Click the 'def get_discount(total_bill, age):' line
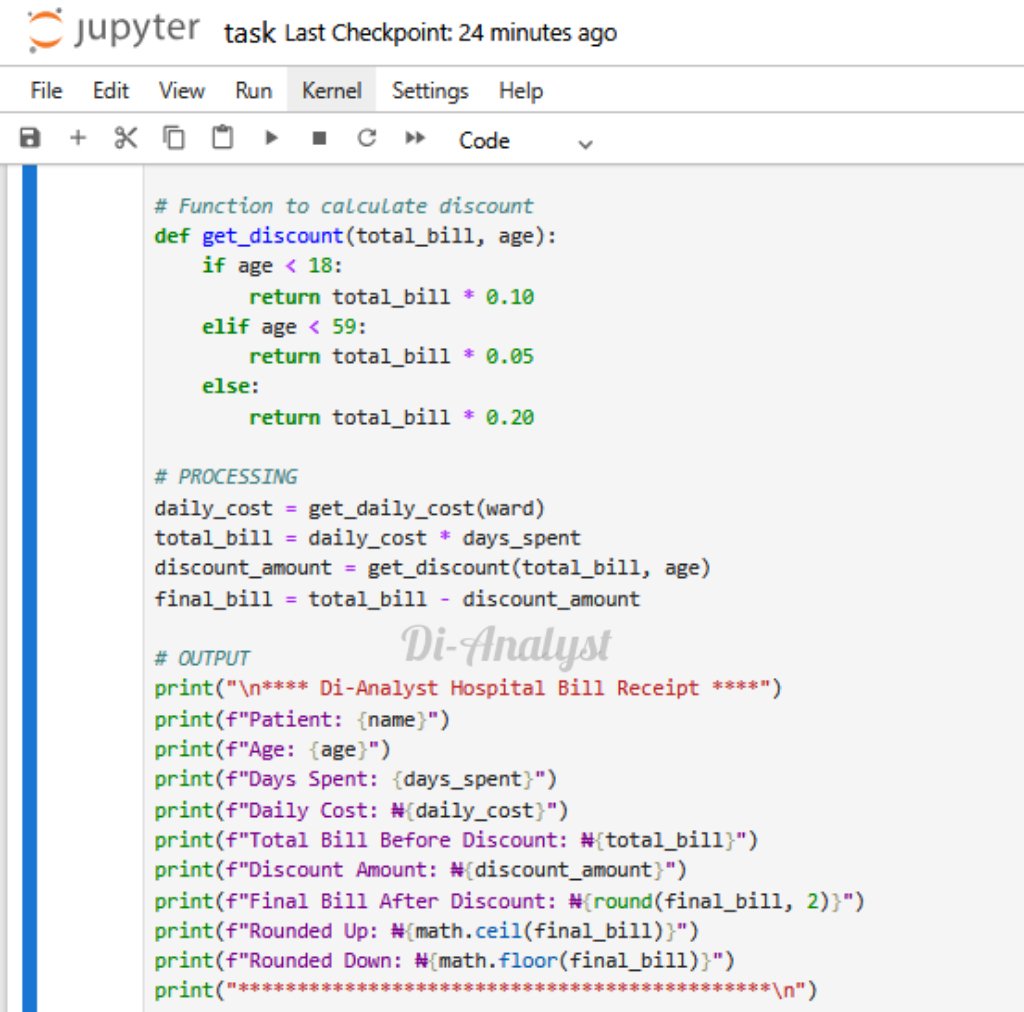The image size is (1024, 1012). coord(355,236)
